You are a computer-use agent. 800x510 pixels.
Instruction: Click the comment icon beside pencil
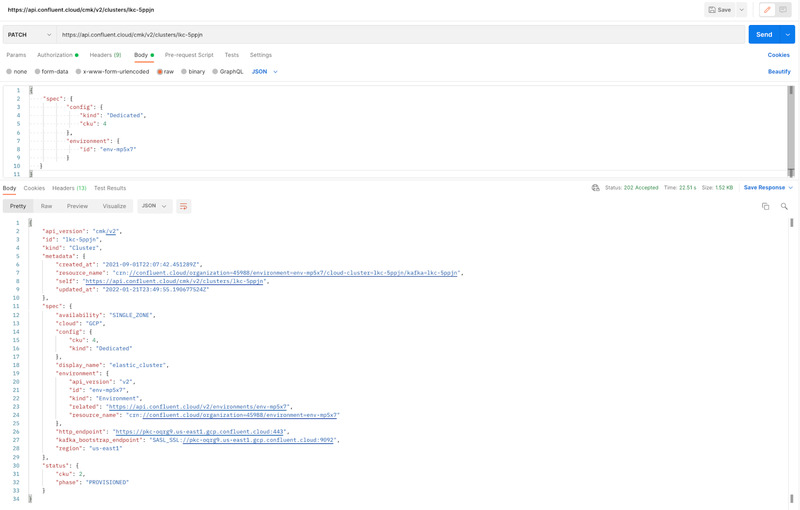point(783,10)
